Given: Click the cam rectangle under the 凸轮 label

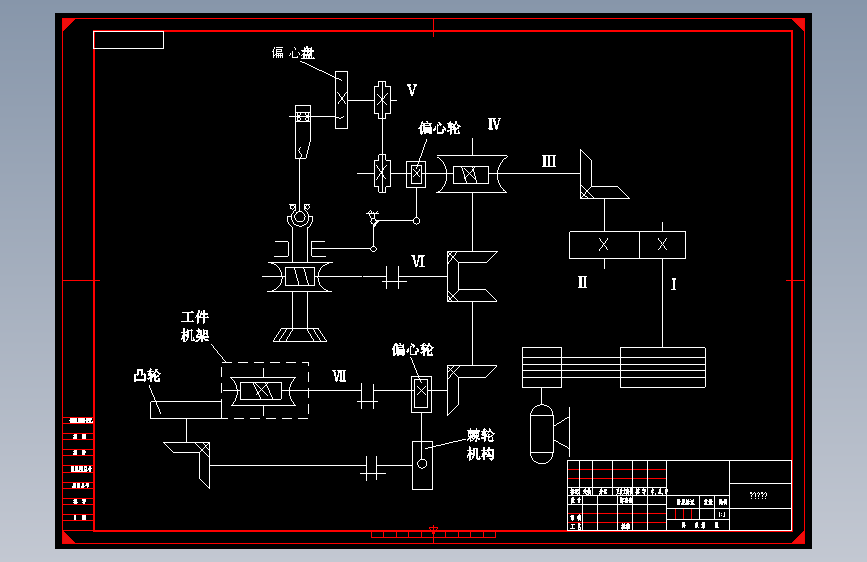Looking at the screenshot, I should pyautogui.click(x=186, y=410).
